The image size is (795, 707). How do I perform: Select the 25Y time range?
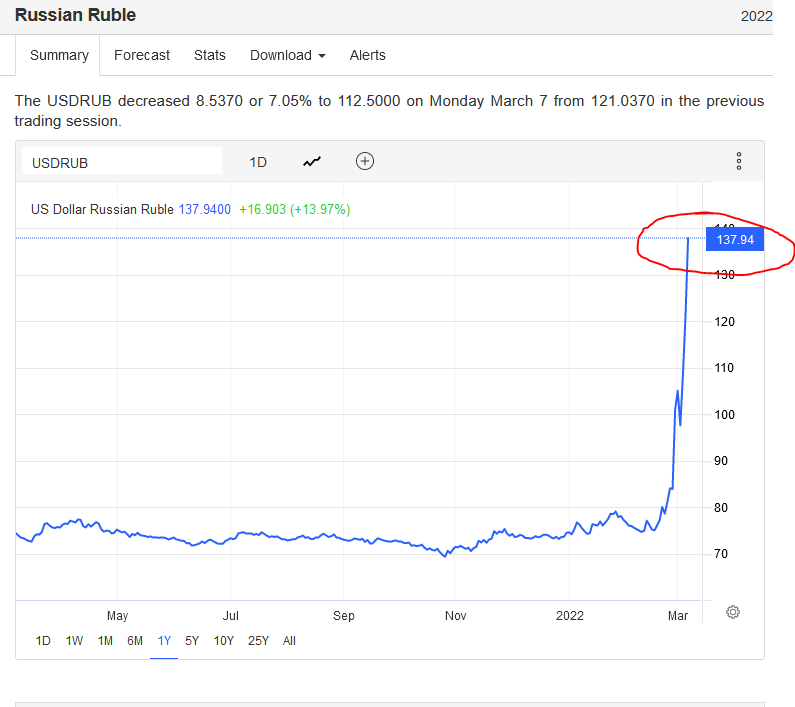258,641
